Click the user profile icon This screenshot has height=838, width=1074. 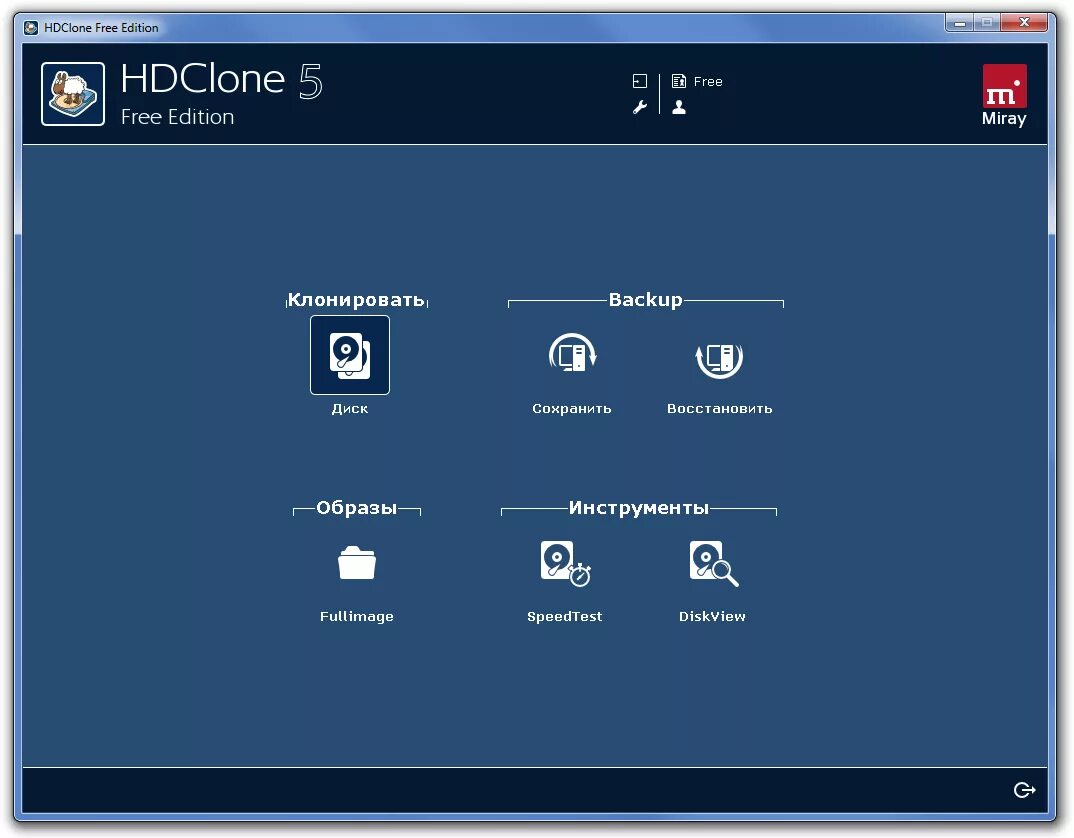[679, 107]
